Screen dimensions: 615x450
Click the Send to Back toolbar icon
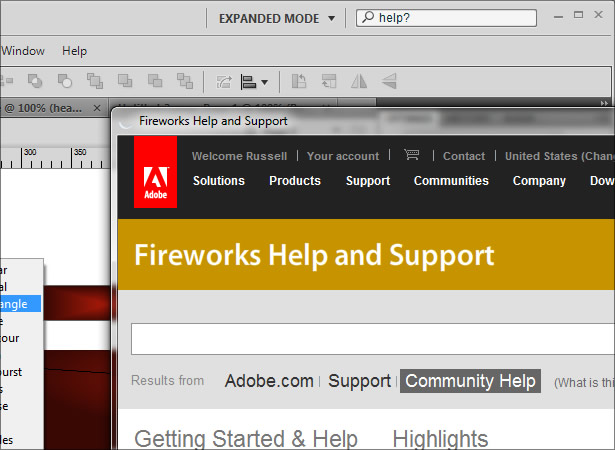(185, 81)
